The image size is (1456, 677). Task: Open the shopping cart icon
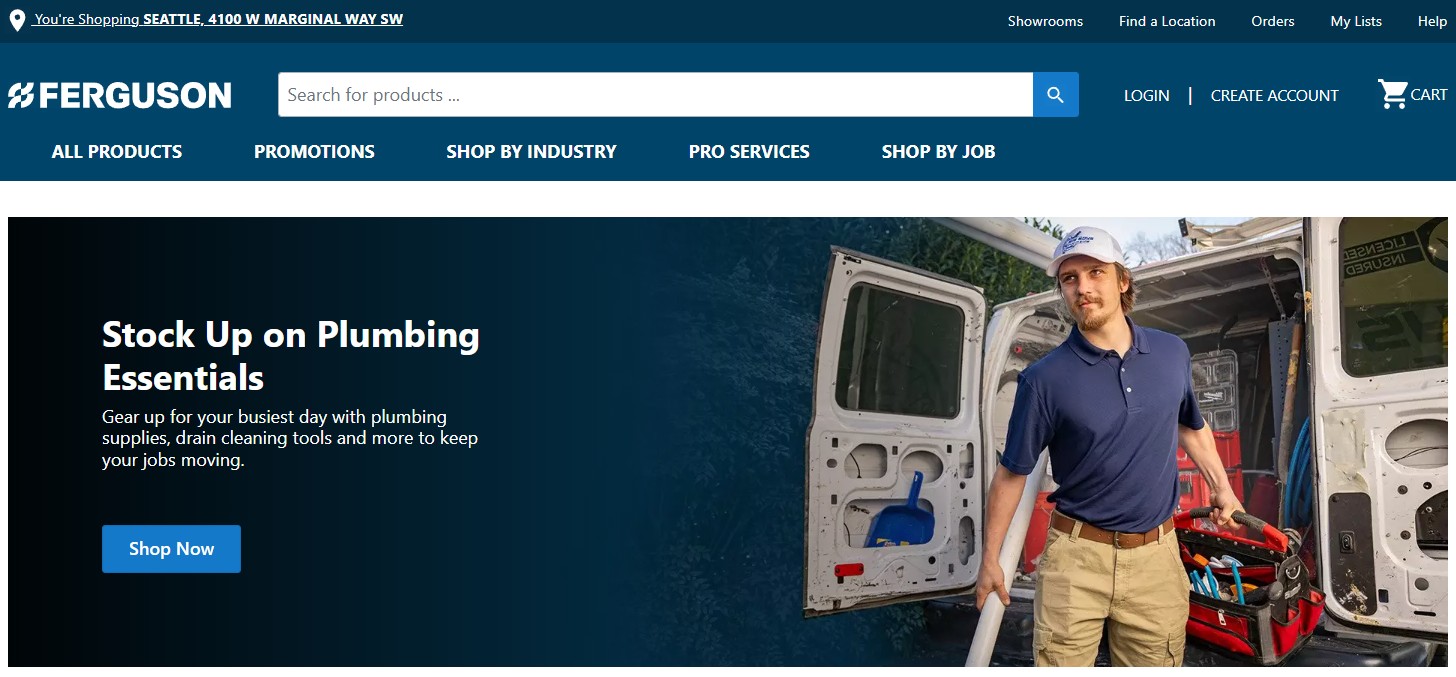pyautogui.click(x=1393, y=95)
